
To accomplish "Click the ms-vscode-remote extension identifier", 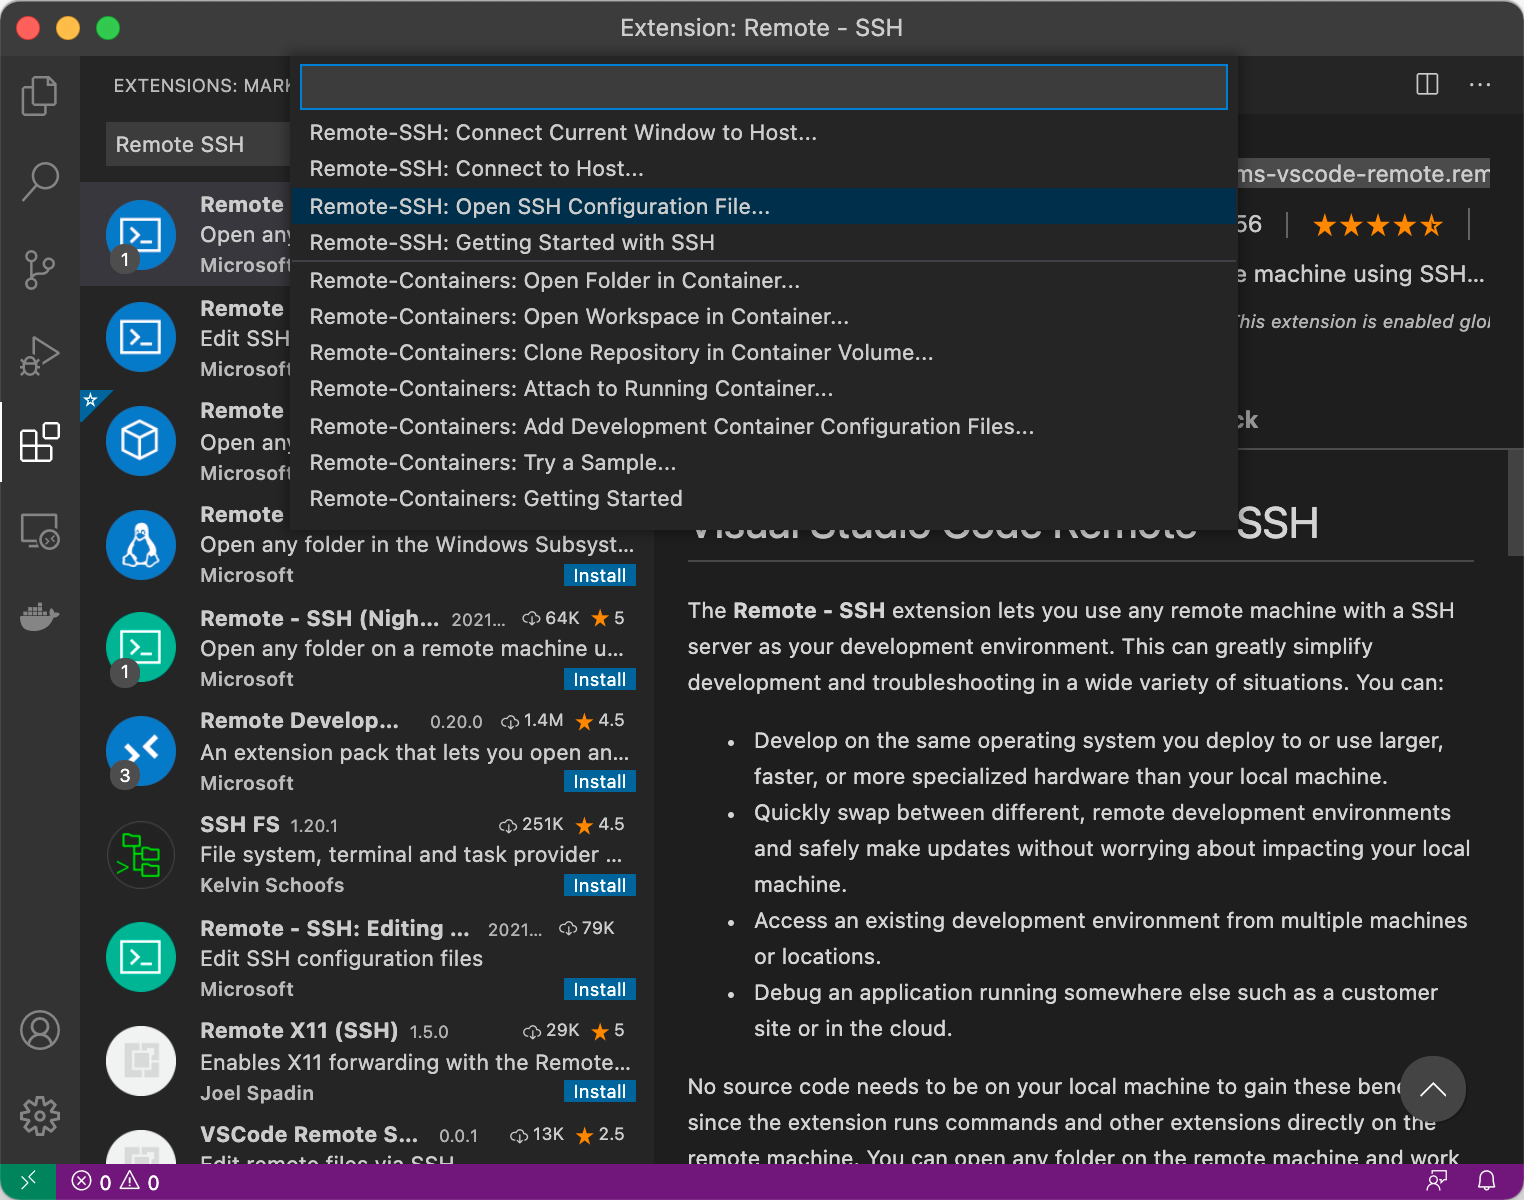I will pyautogui.click(x=1364, y=174).
